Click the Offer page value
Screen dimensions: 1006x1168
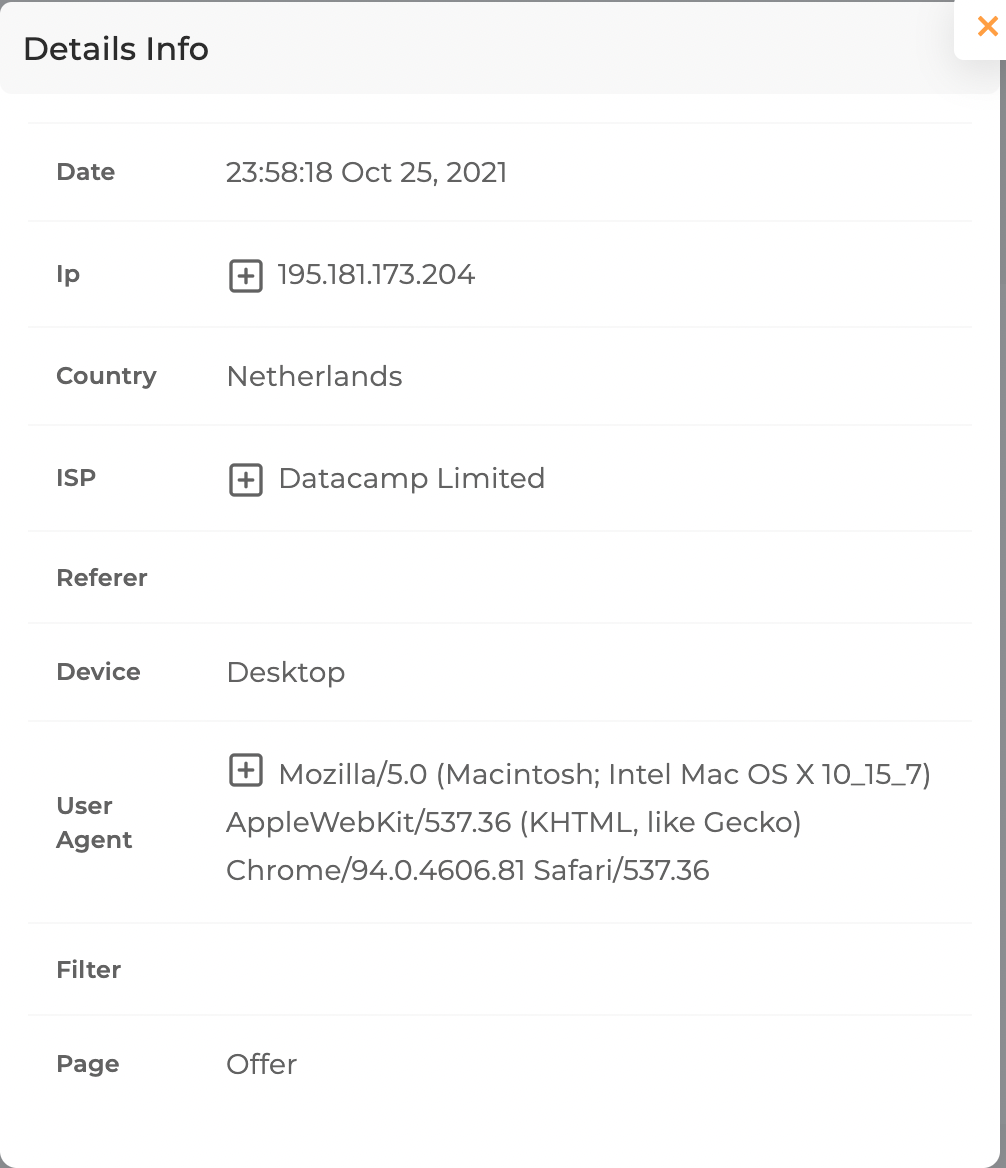point(261,1064)
